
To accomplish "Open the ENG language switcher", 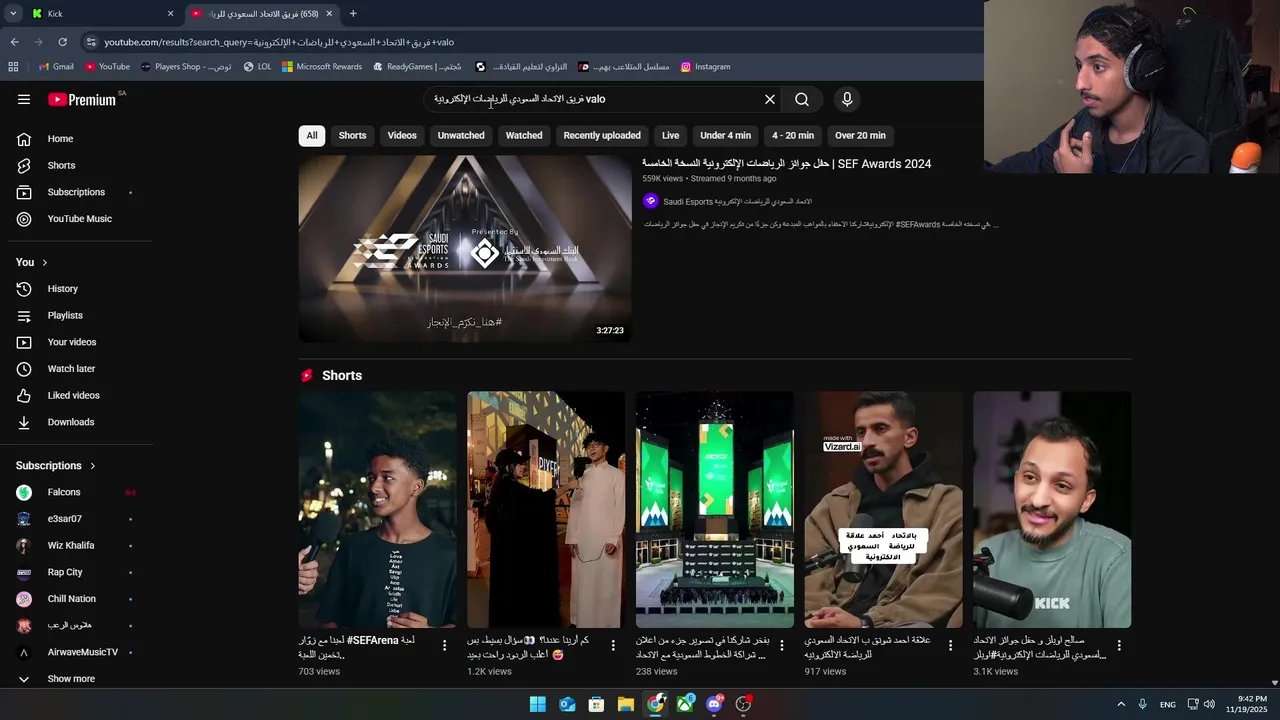I will (1167, 704).
